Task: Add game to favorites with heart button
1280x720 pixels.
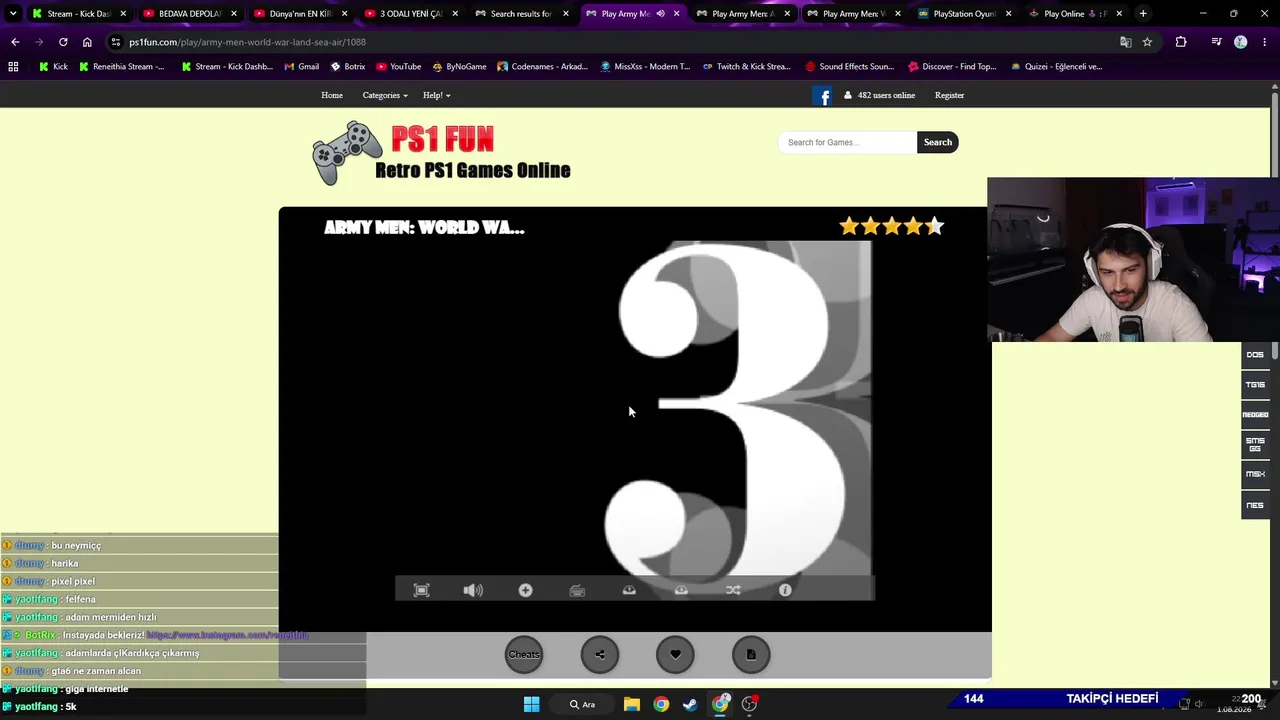Action: tap(675, 655)
